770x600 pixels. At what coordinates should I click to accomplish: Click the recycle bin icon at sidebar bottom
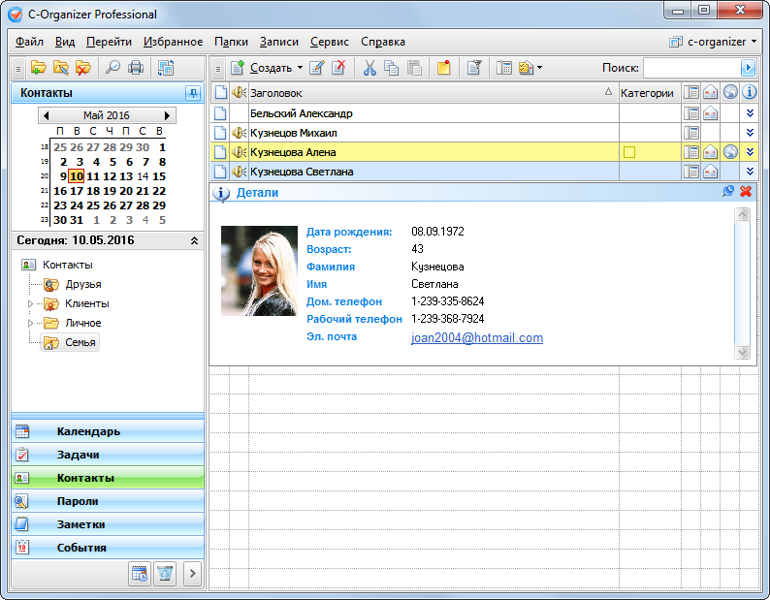point(165,573)
